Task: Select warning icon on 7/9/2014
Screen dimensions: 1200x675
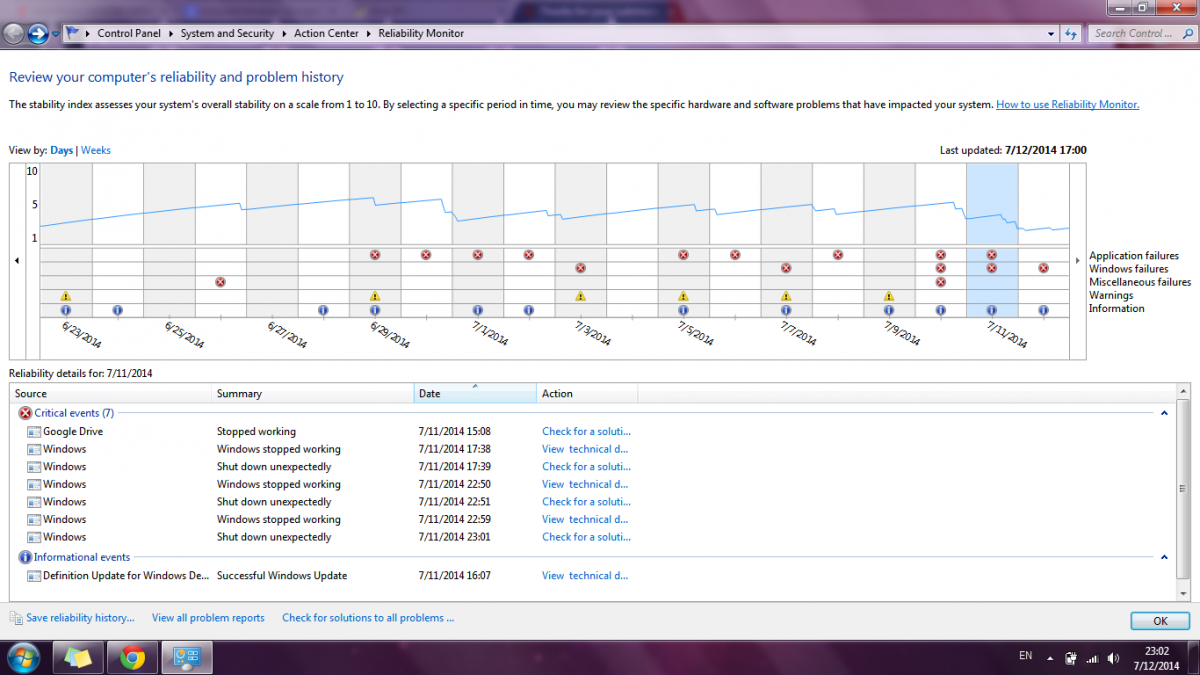Action: click(889, 296)
